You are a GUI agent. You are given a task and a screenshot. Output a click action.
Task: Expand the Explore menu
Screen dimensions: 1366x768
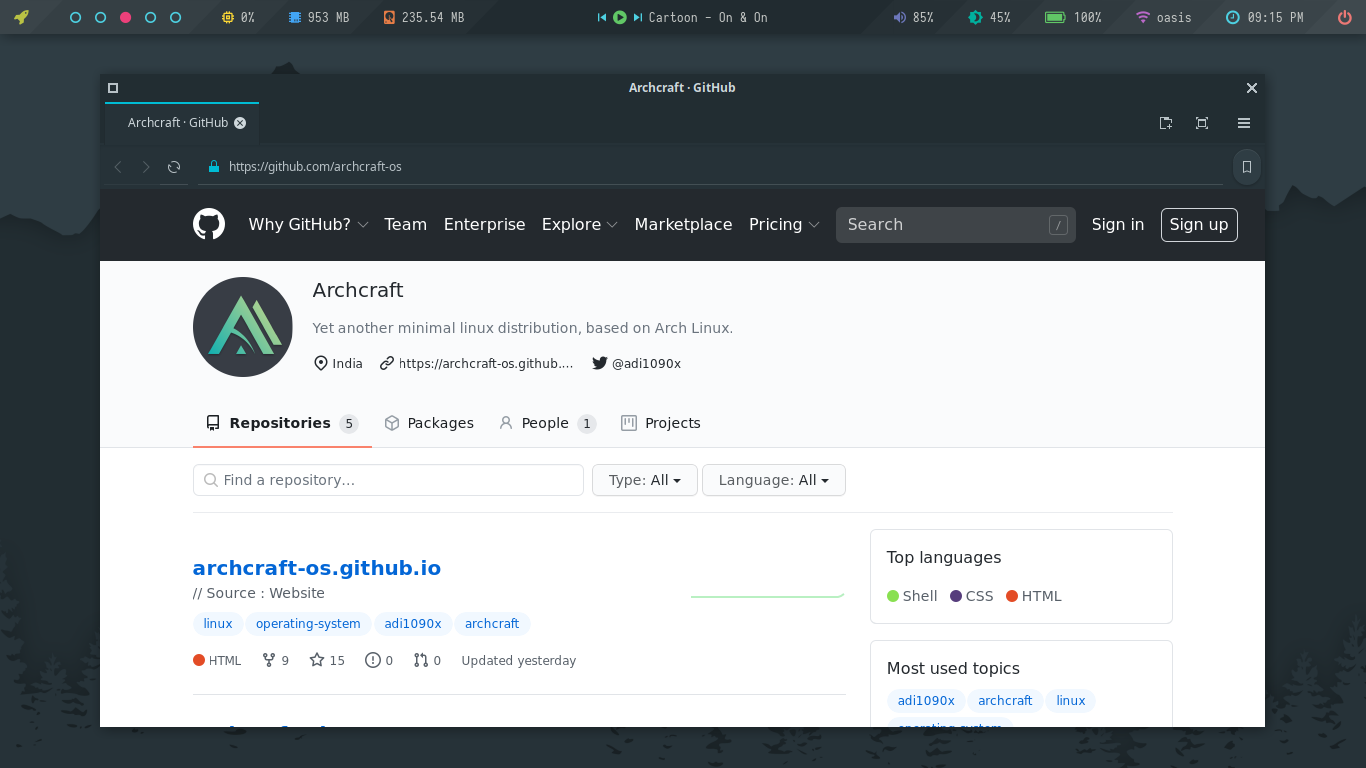point(580,224)
